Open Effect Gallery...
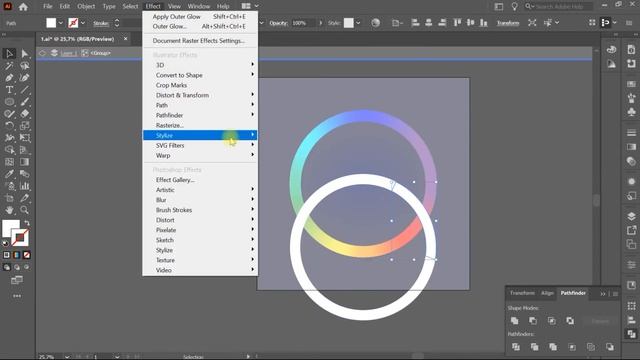Image resolution: width=640 pixels, height=360 pixels. coord(200,180)
